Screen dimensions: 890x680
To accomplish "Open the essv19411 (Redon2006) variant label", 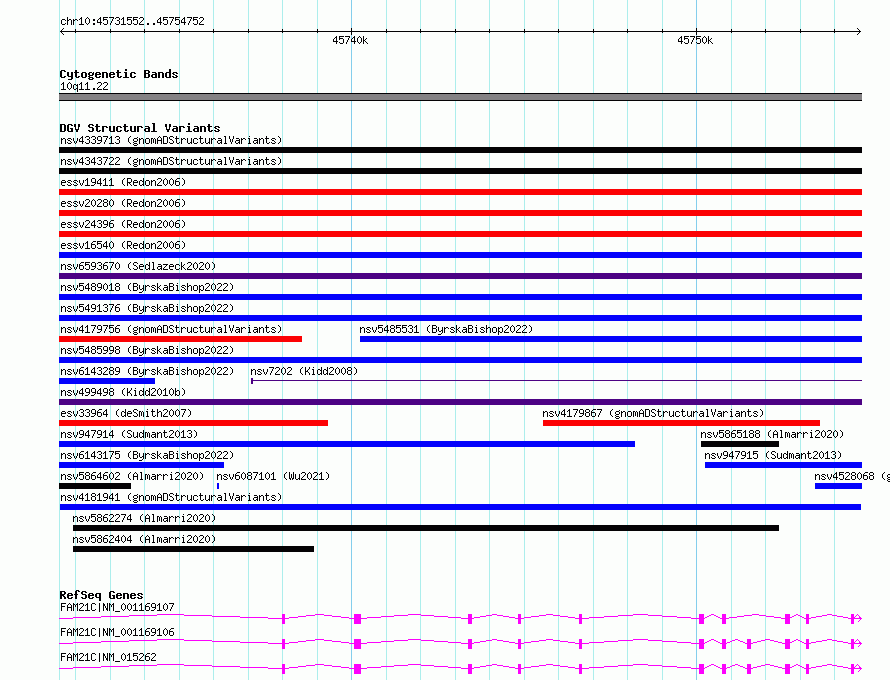I will (123, 182).
